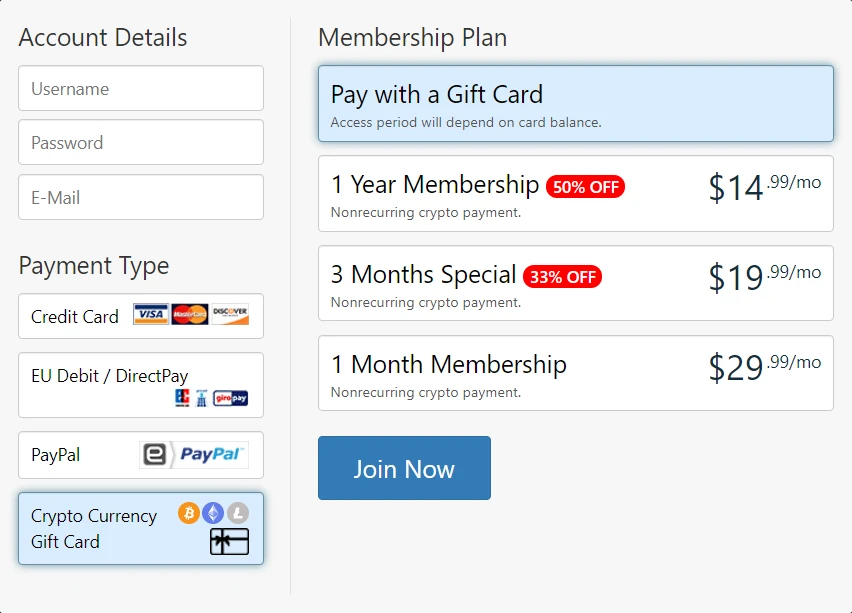Screen dimensions: 852x613
Task: Click the MasterCard logo
Action: 190,315
